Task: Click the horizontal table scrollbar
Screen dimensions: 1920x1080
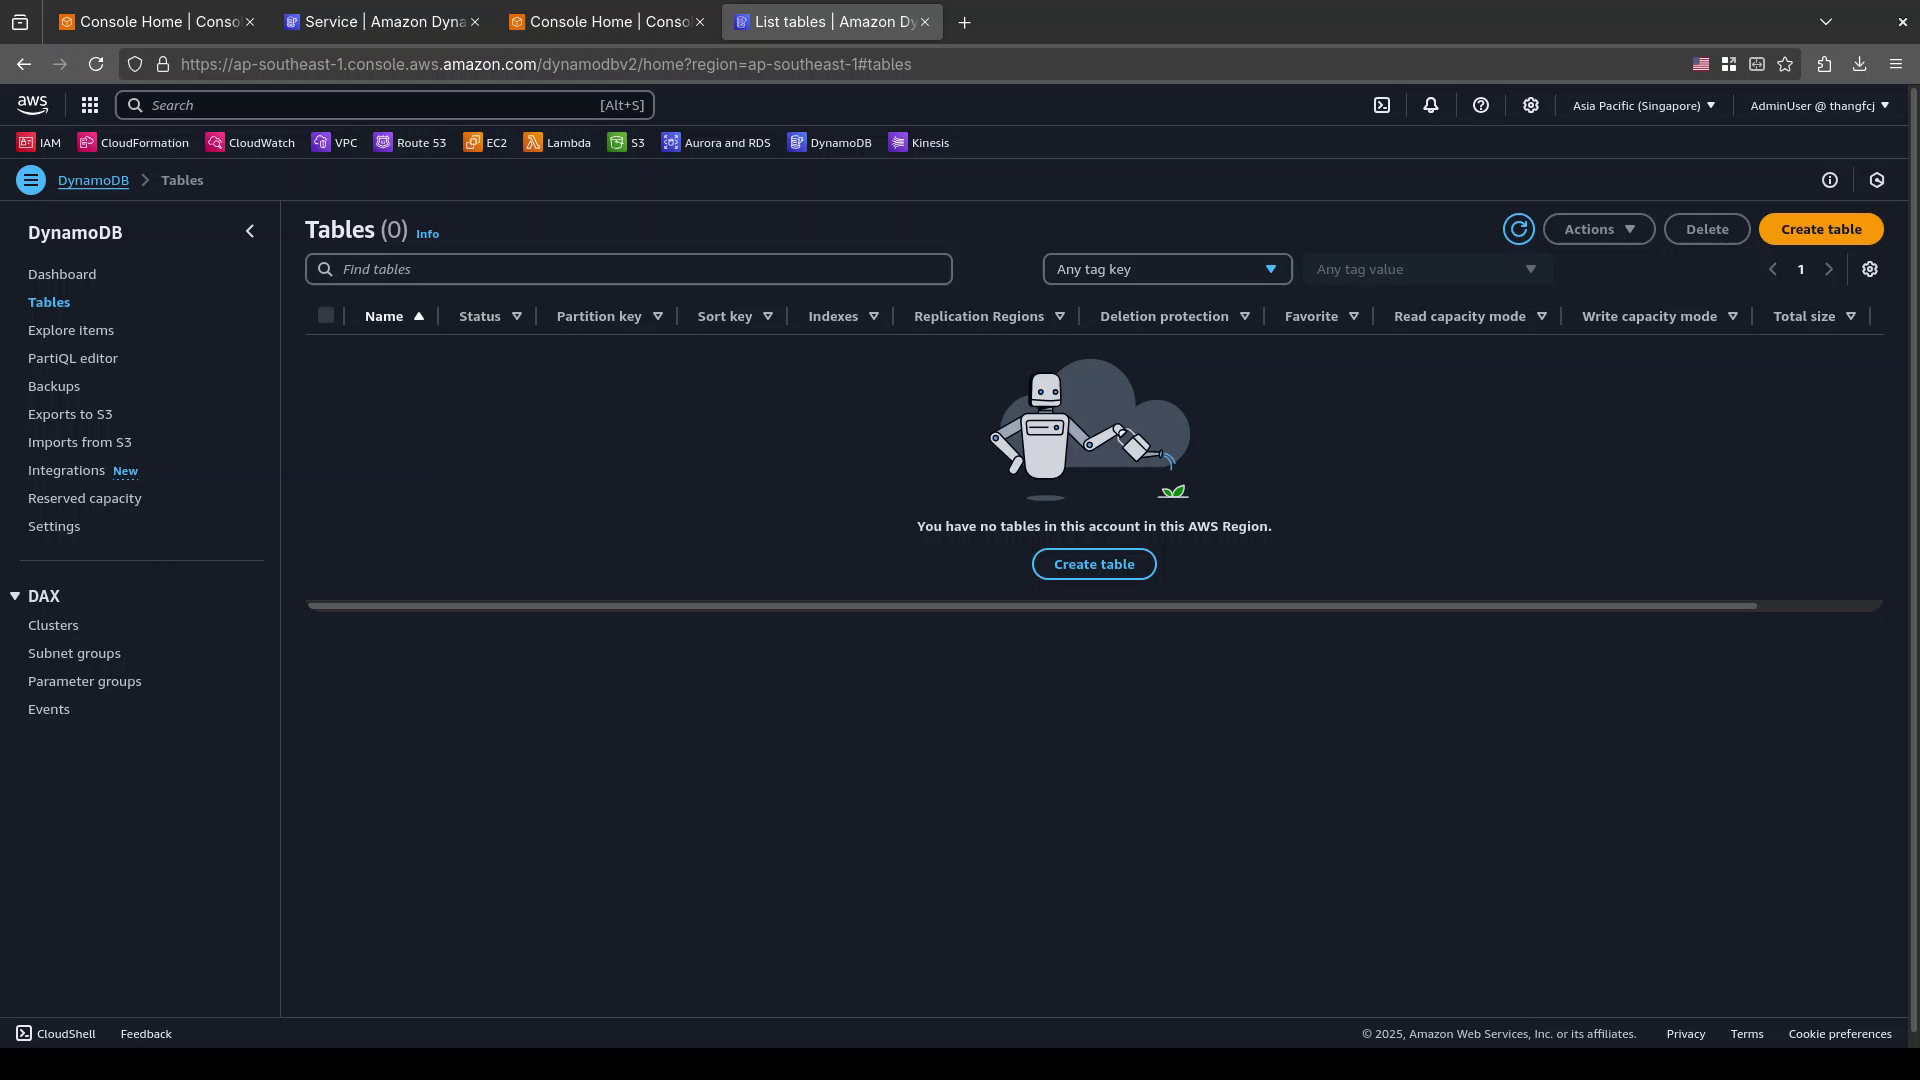Action: 1032,606
